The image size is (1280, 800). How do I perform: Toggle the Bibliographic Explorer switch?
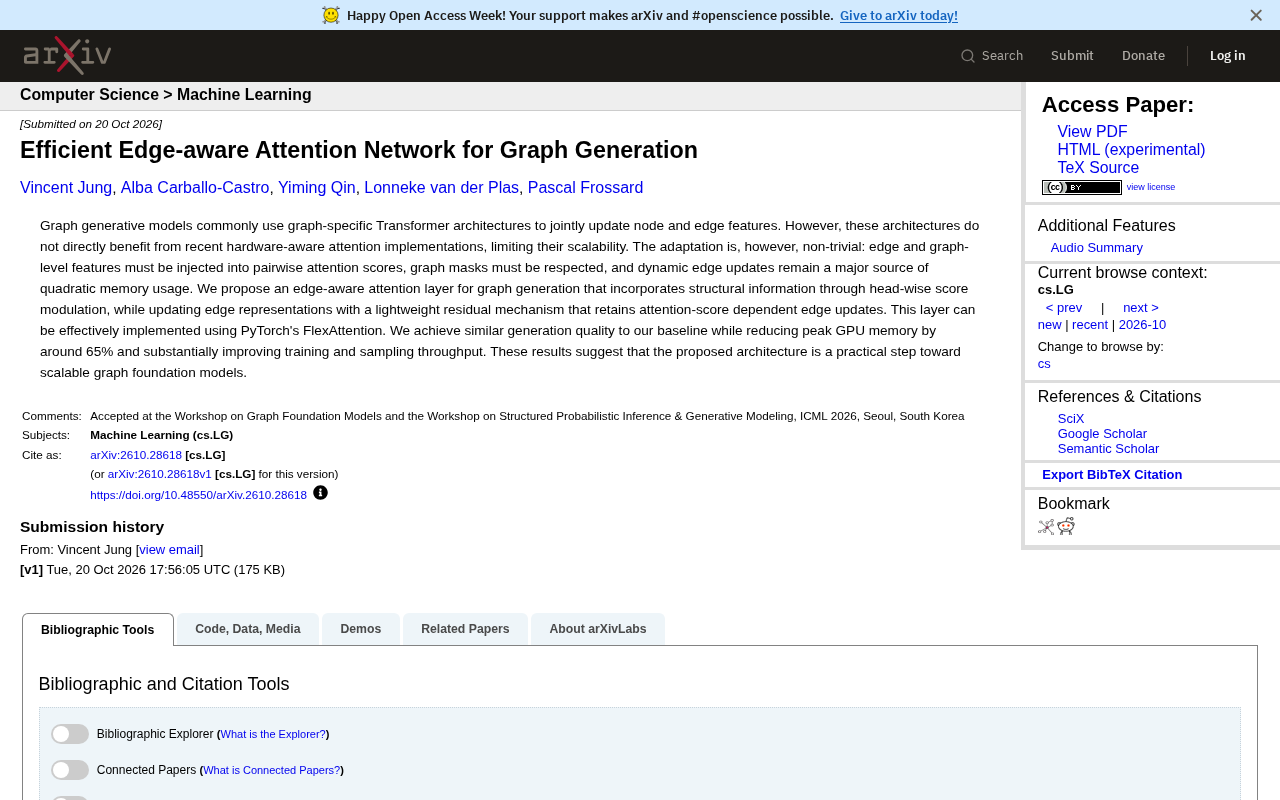click(70, 734)
